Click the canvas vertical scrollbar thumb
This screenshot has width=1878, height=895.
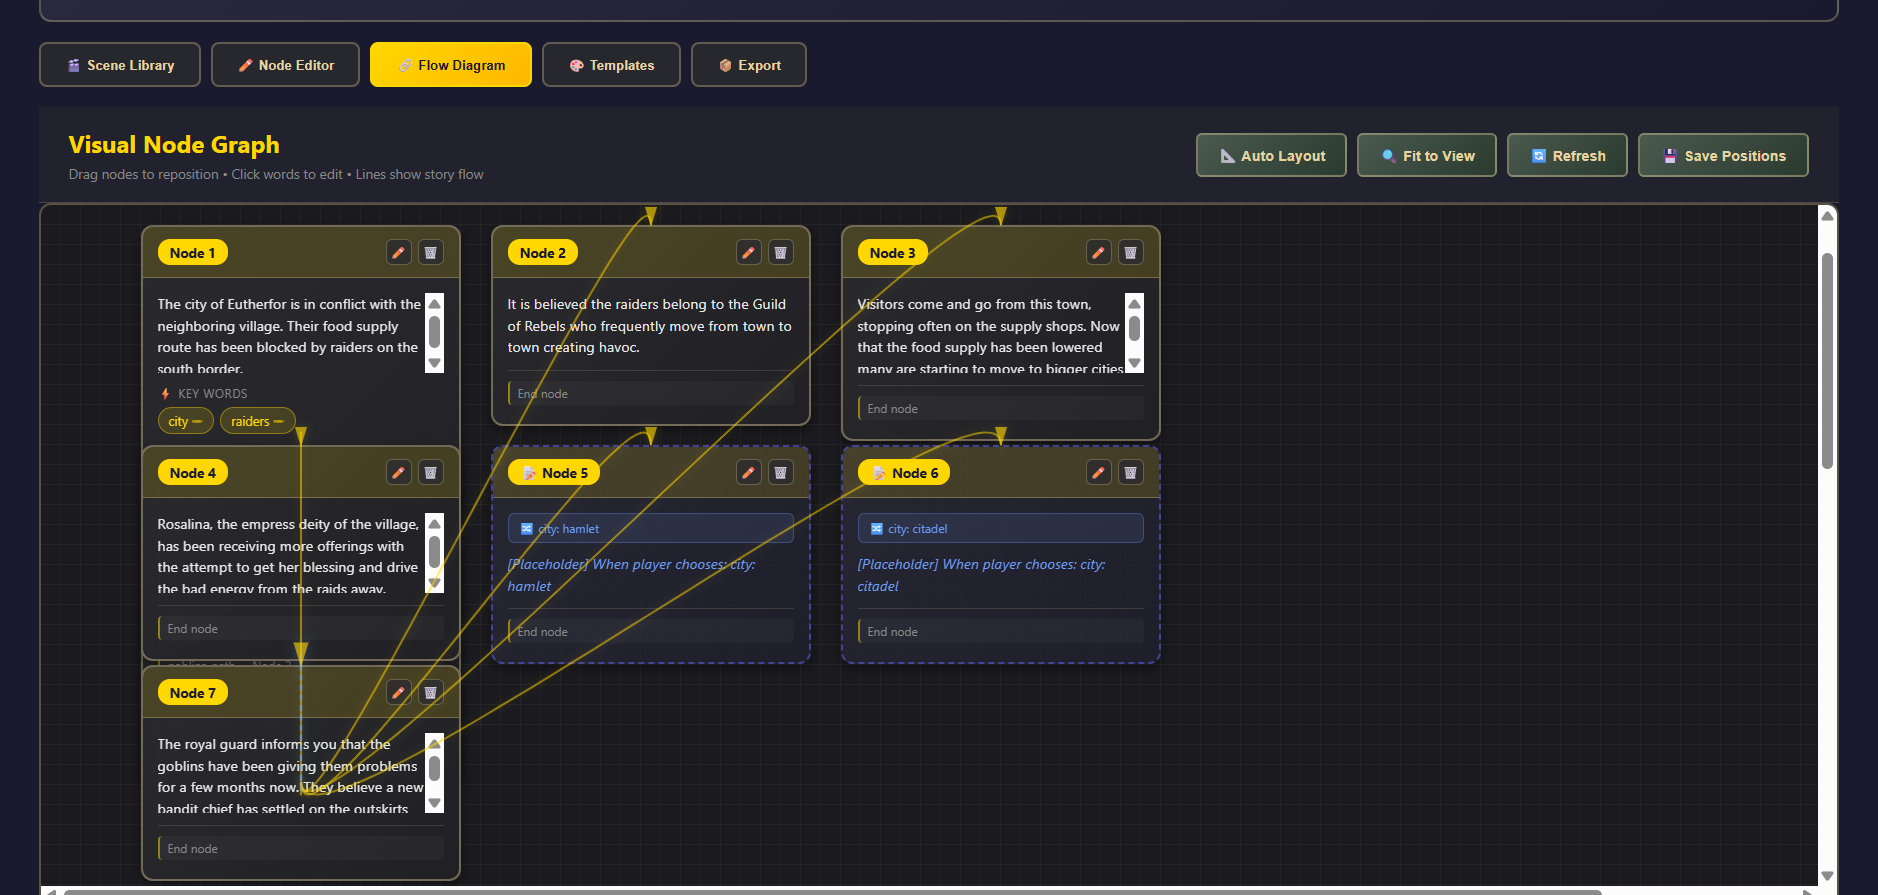[x=1827, y=360]
